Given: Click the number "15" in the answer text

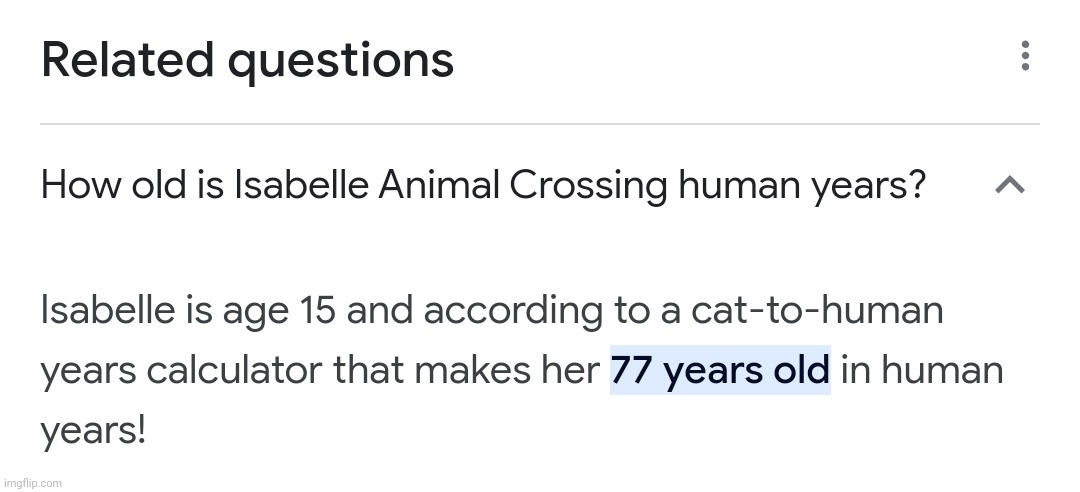Looking at the screenshot, I should (318, 311).
